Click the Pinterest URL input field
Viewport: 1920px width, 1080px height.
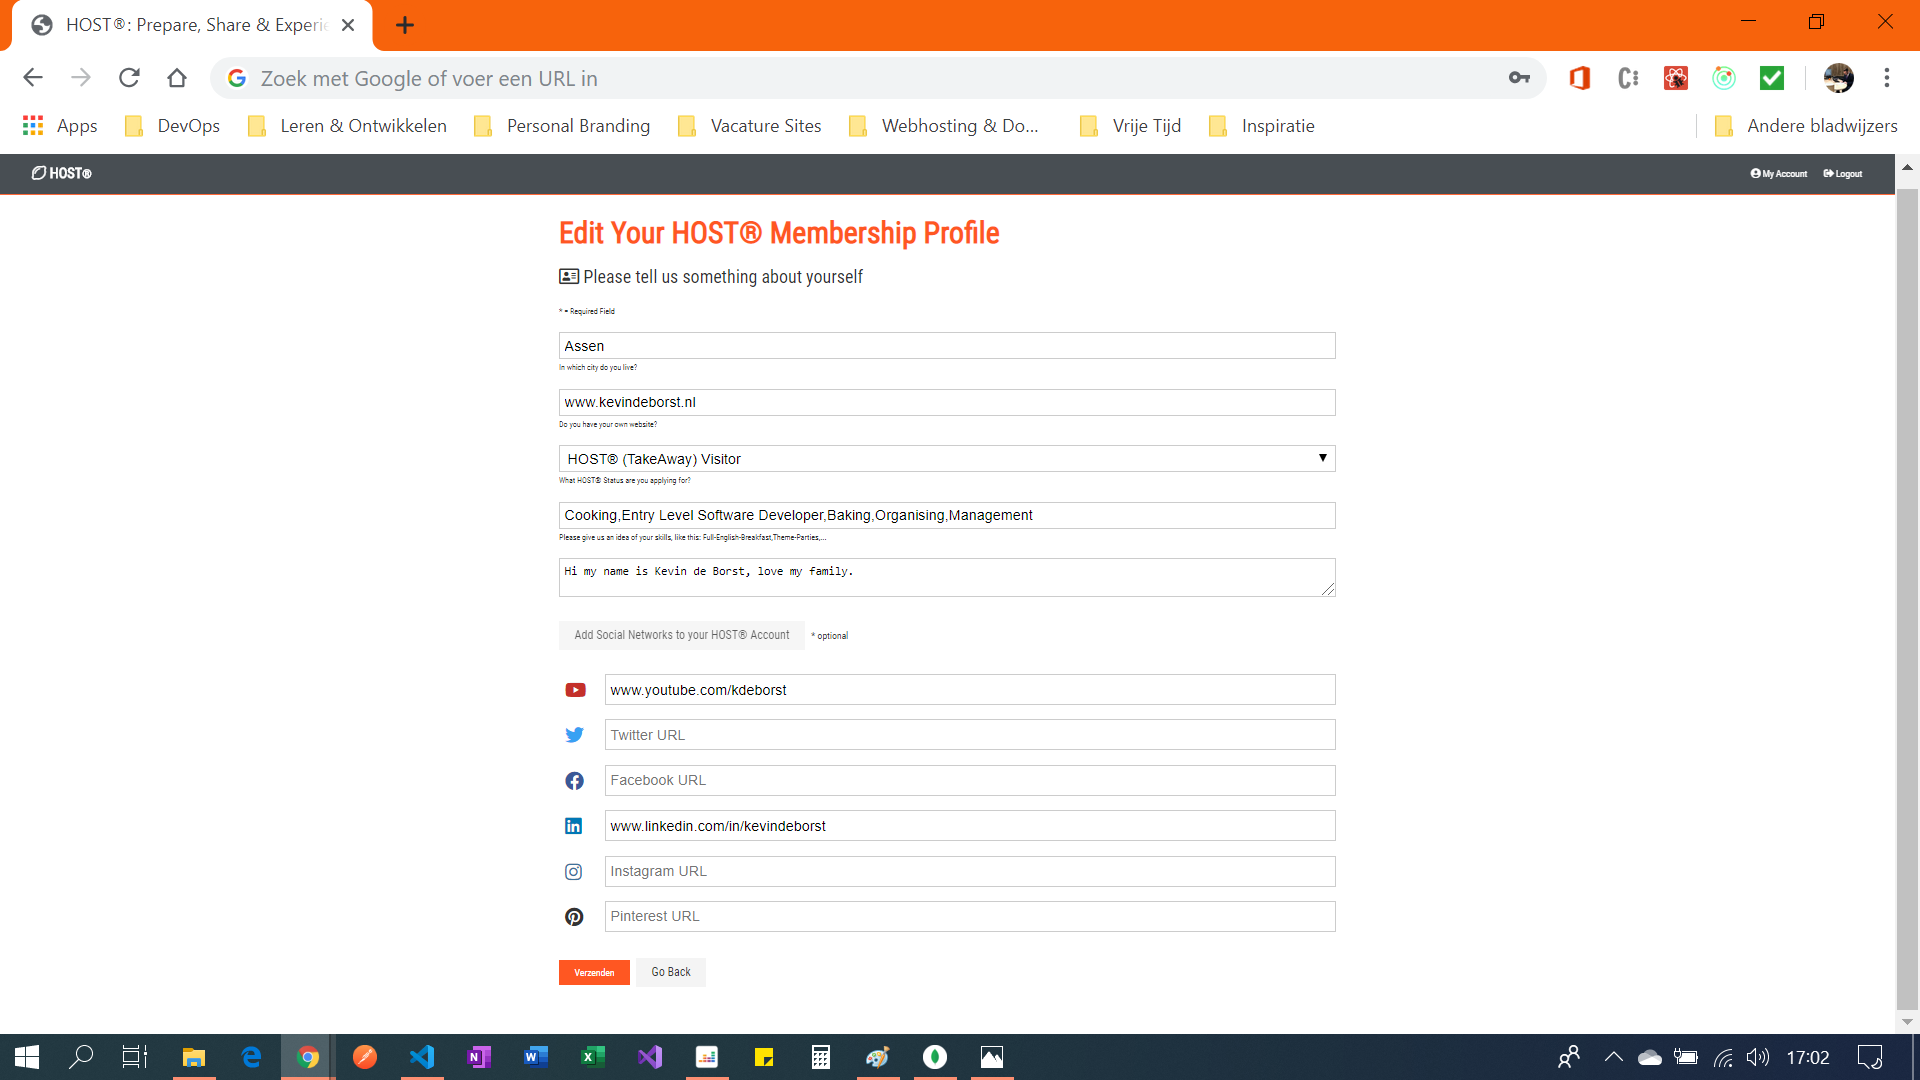[970, 916]
